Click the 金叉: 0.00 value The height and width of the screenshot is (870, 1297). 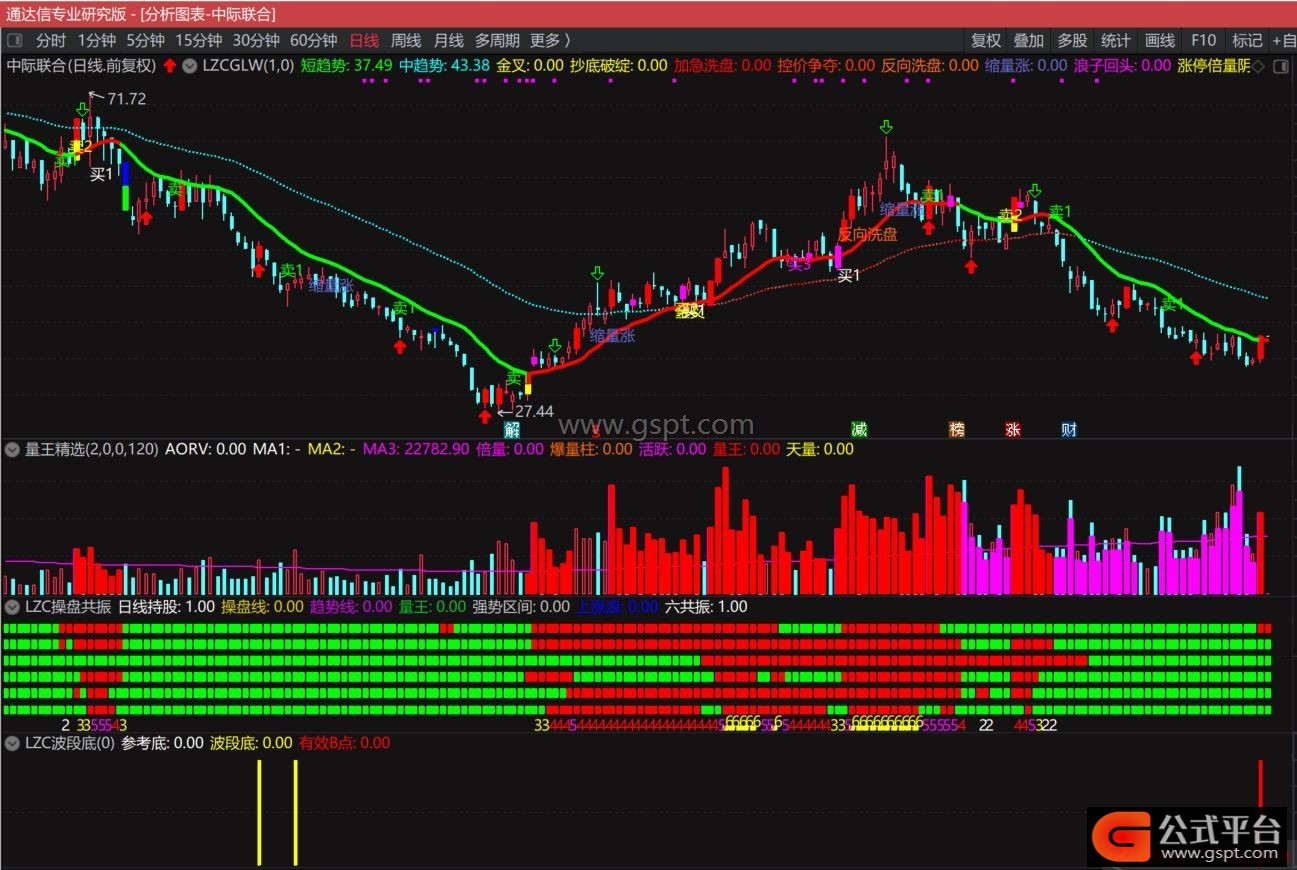[x=530, y=66]
